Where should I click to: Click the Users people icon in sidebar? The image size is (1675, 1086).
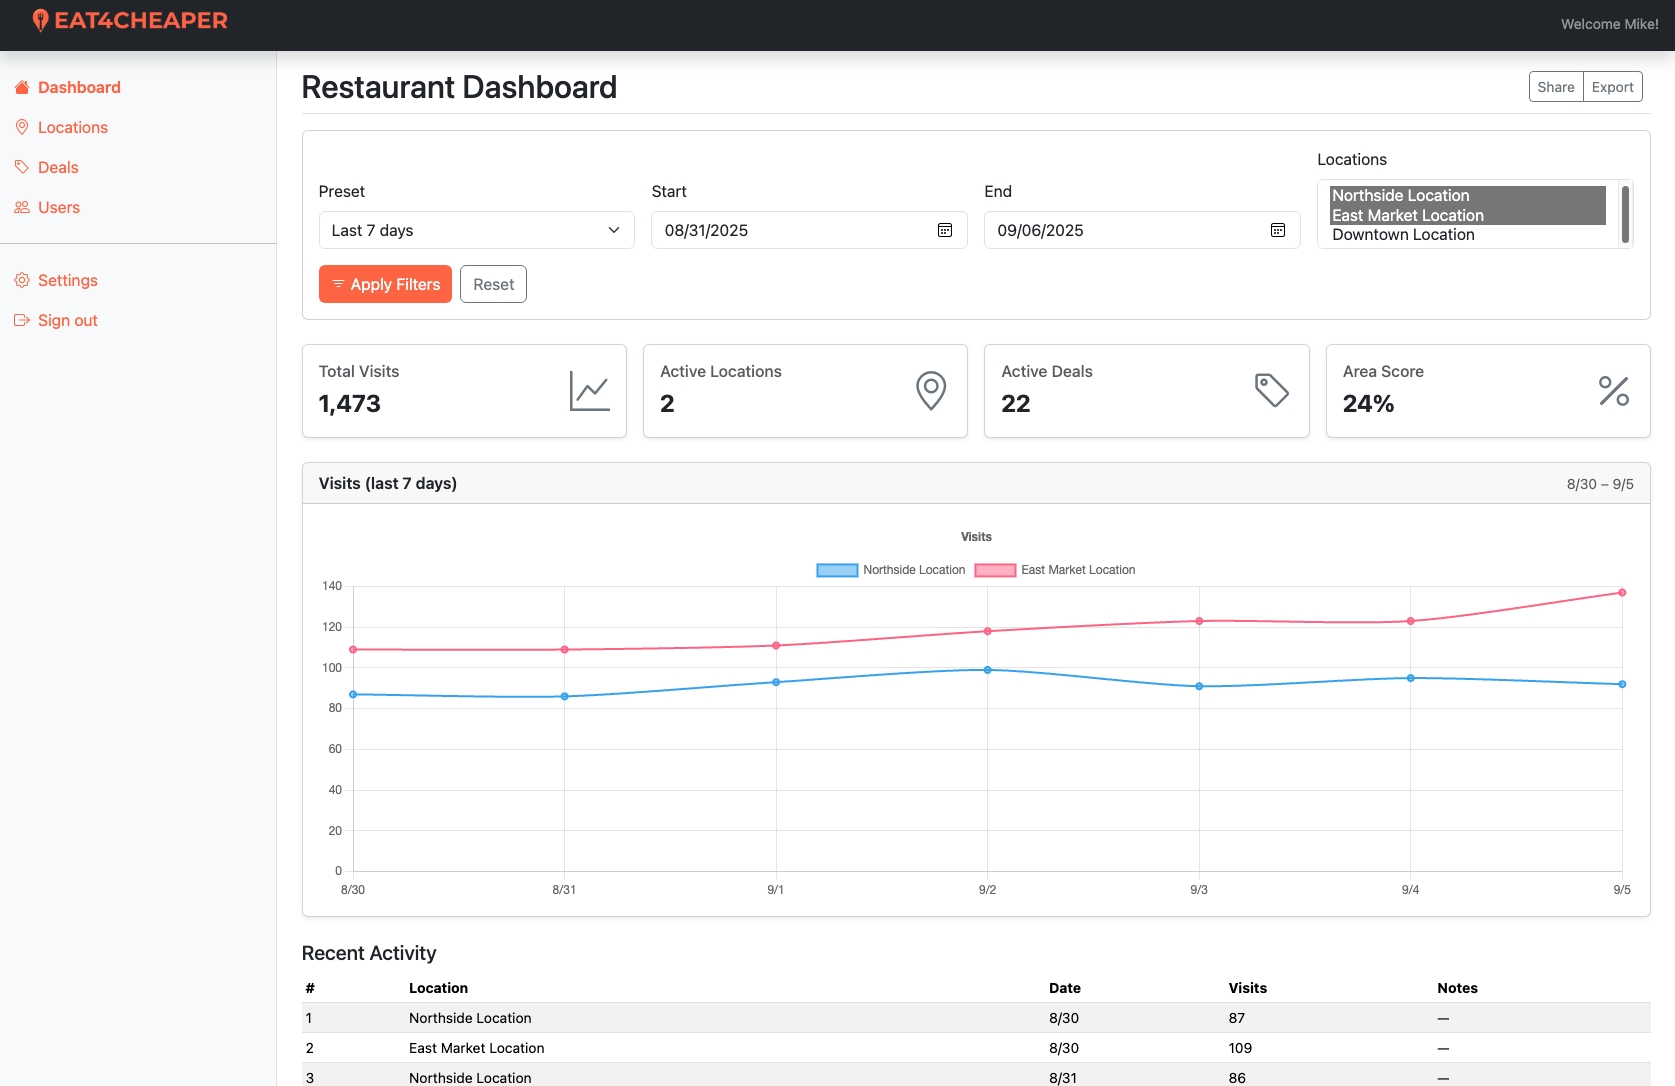pos(22,208)
